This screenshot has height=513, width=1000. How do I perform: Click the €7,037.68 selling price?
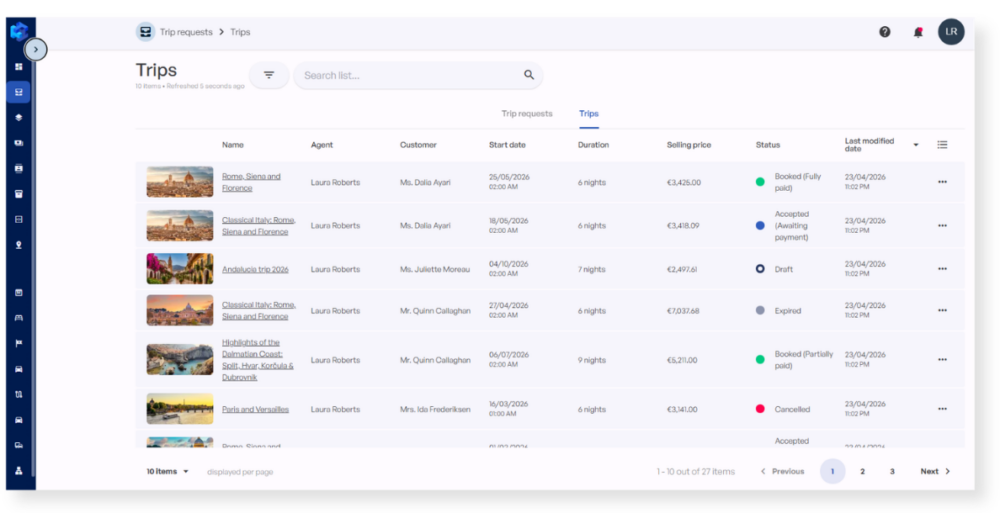click(x=683, y=311)
